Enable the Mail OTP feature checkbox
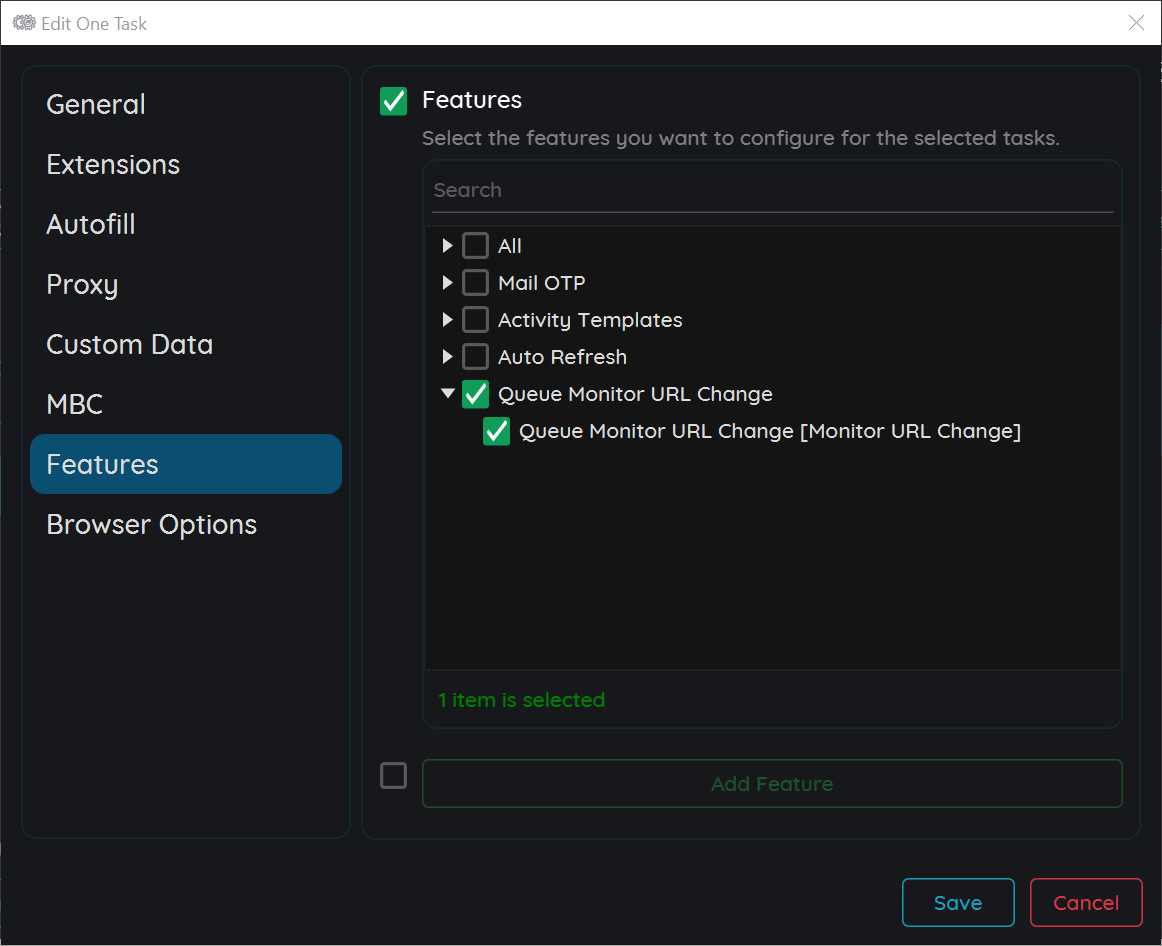The width and height of the screenshot is (1162, 946). pyautogui.click(x=475, y=282)
